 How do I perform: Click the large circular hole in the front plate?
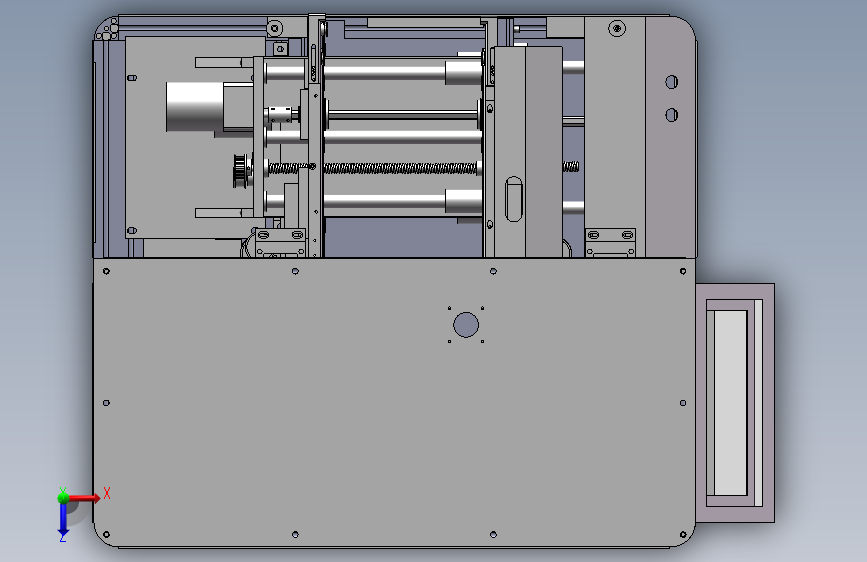[x=466, y=325]
